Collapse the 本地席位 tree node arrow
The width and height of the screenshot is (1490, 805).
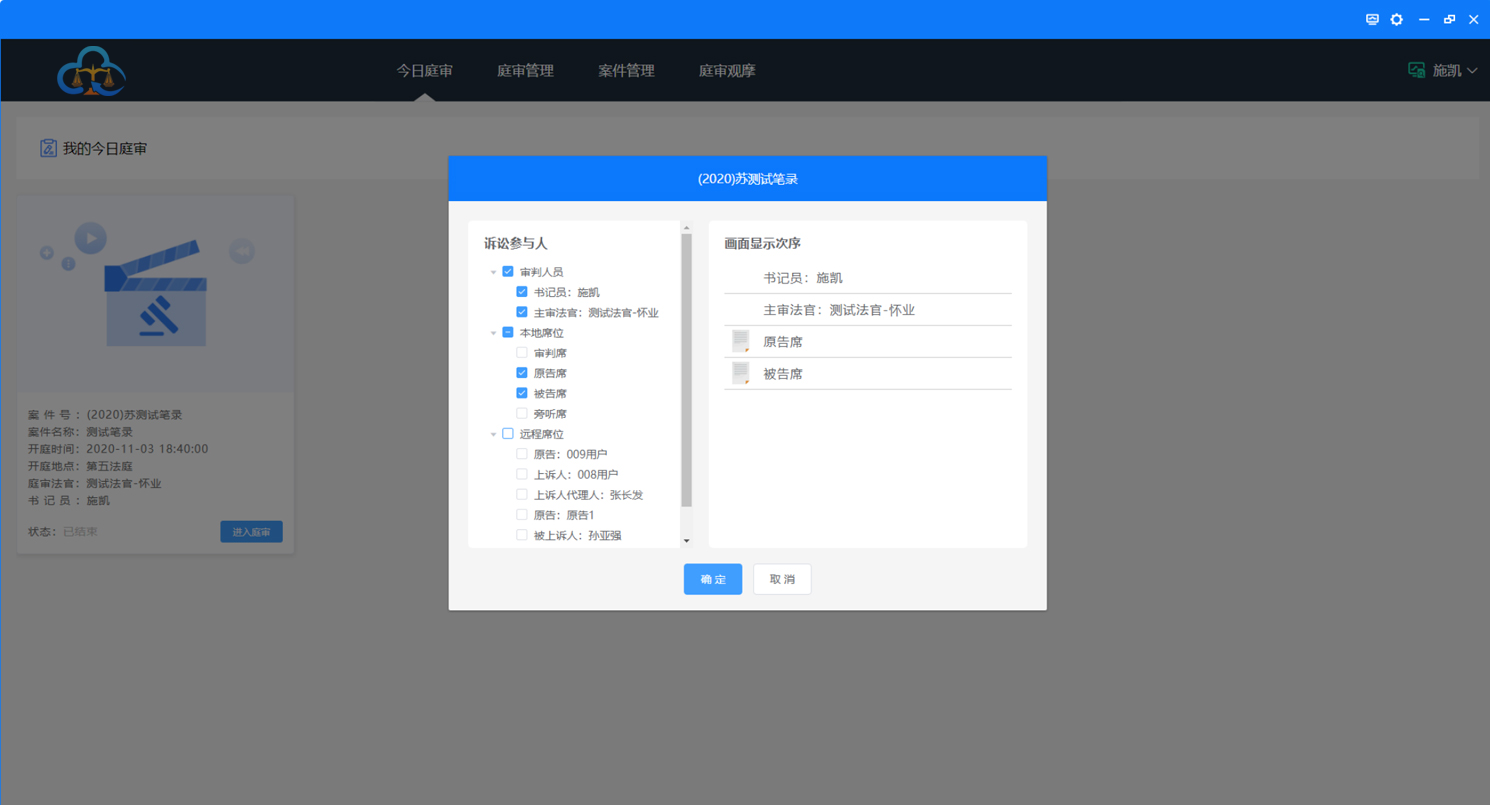(493, 333)
